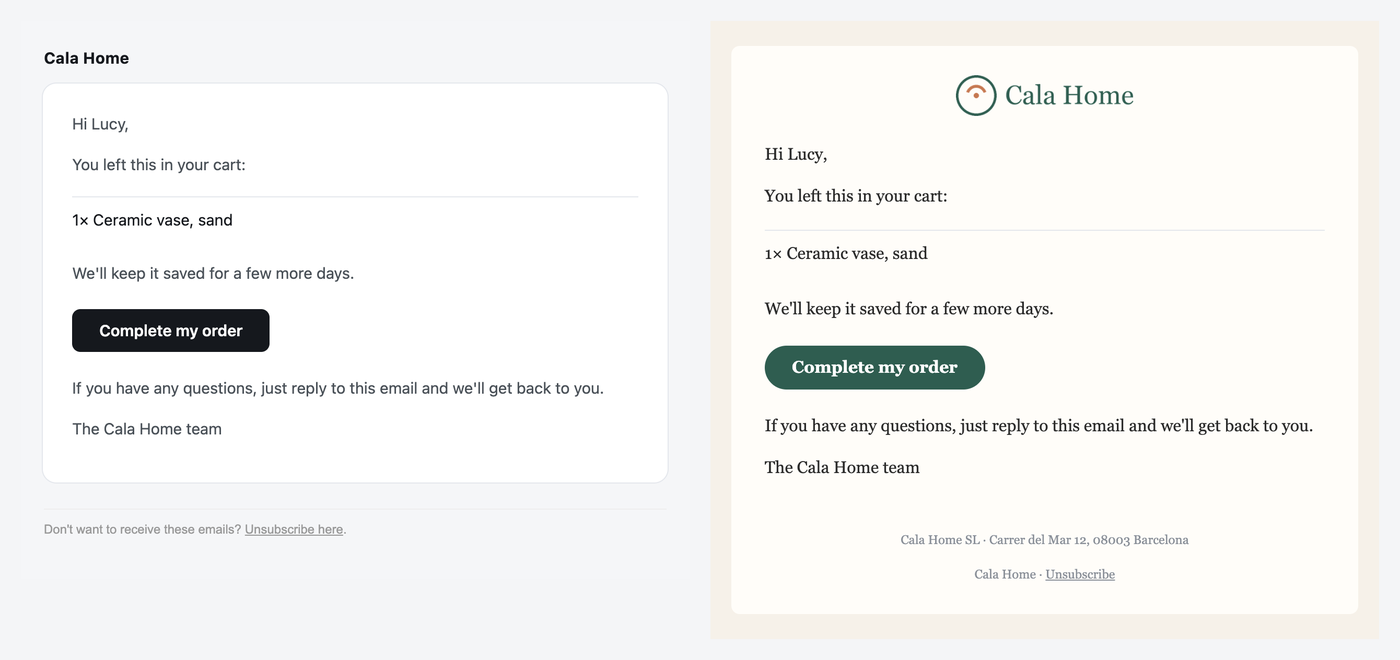Click the questions reply sentence in left email
The width and height of the screenshot is (1400, 660).
[x=338, y=388]
